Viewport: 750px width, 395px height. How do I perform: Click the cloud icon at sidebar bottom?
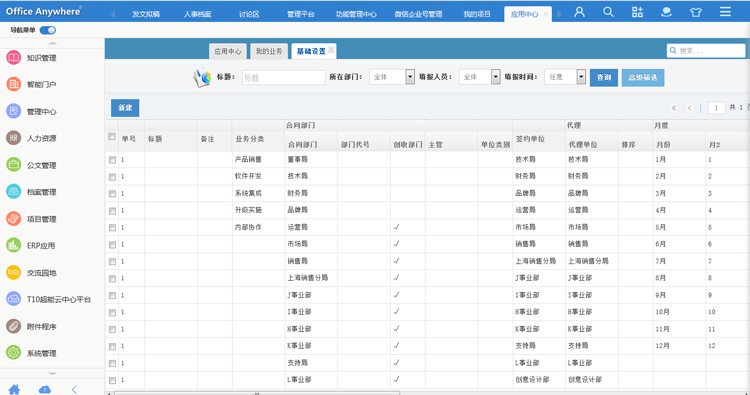[44, 390]
